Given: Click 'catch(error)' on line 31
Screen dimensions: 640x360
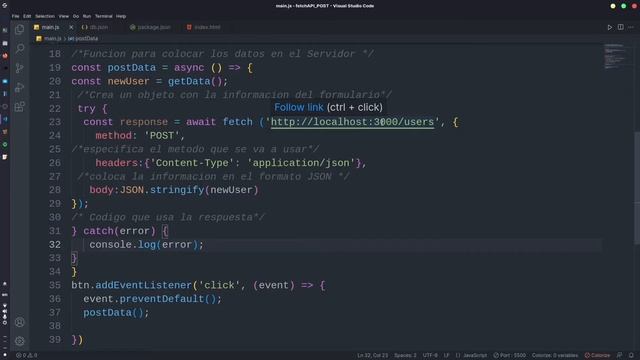Looking at the screenshot, I should [x=119, y=231].
